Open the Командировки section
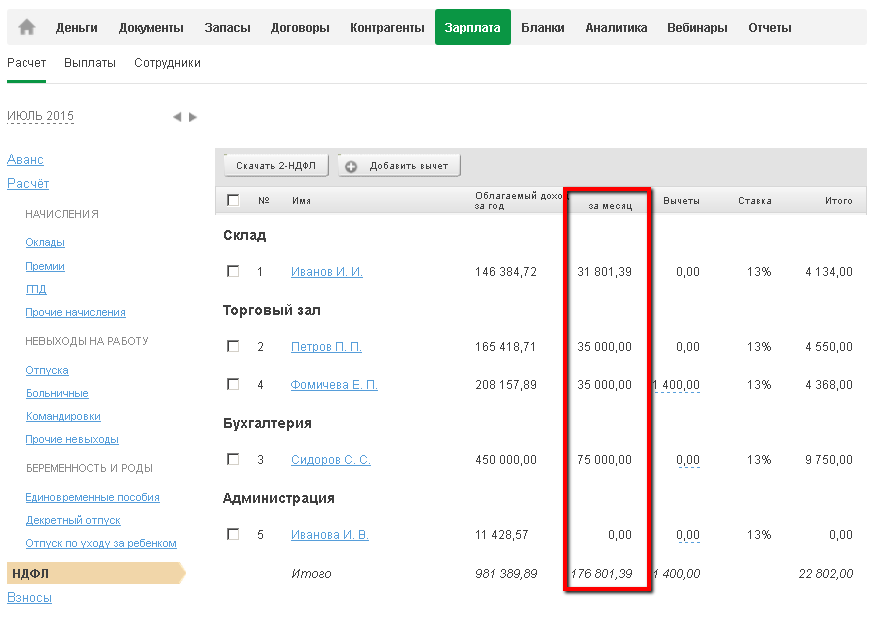 coord(63,416)
